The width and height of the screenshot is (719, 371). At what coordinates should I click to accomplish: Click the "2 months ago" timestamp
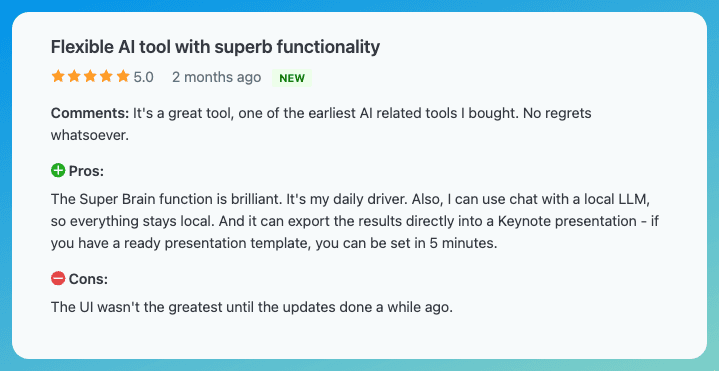coord(216,78)
